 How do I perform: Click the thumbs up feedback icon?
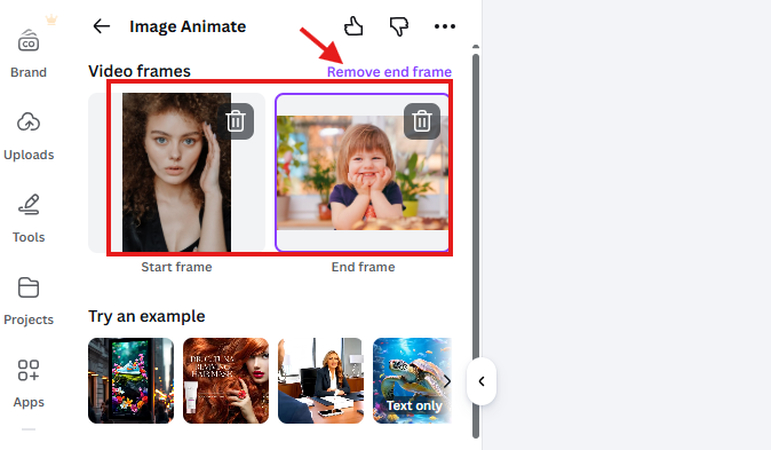353,26
